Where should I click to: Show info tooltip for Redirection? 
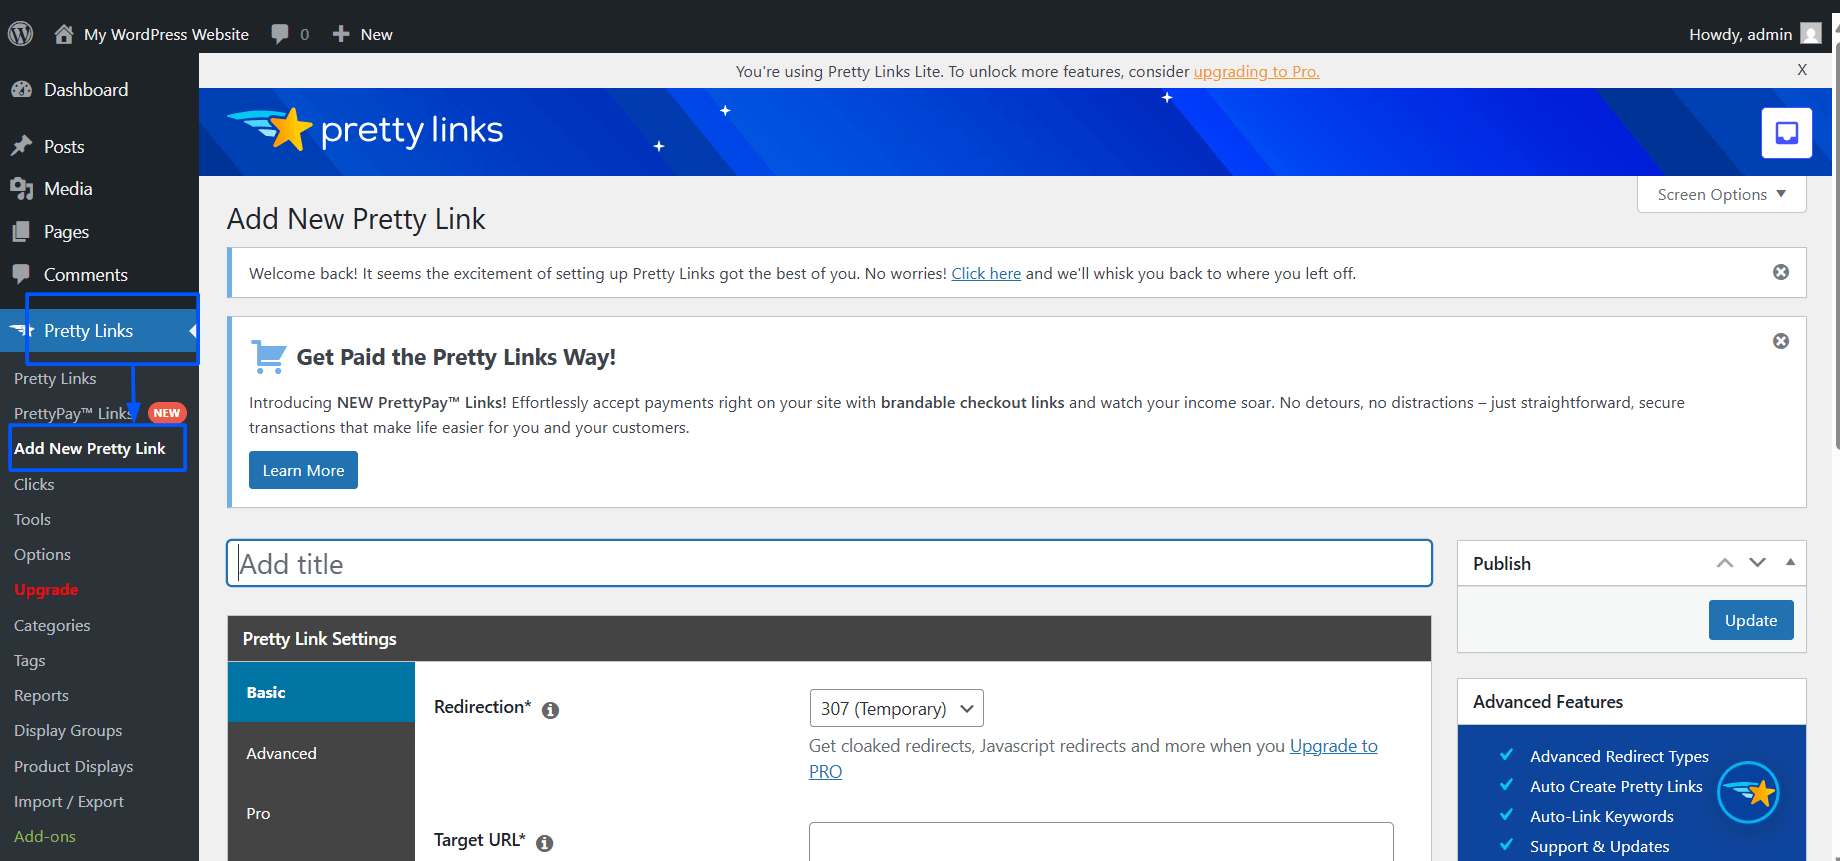click(x=550, y=710)
